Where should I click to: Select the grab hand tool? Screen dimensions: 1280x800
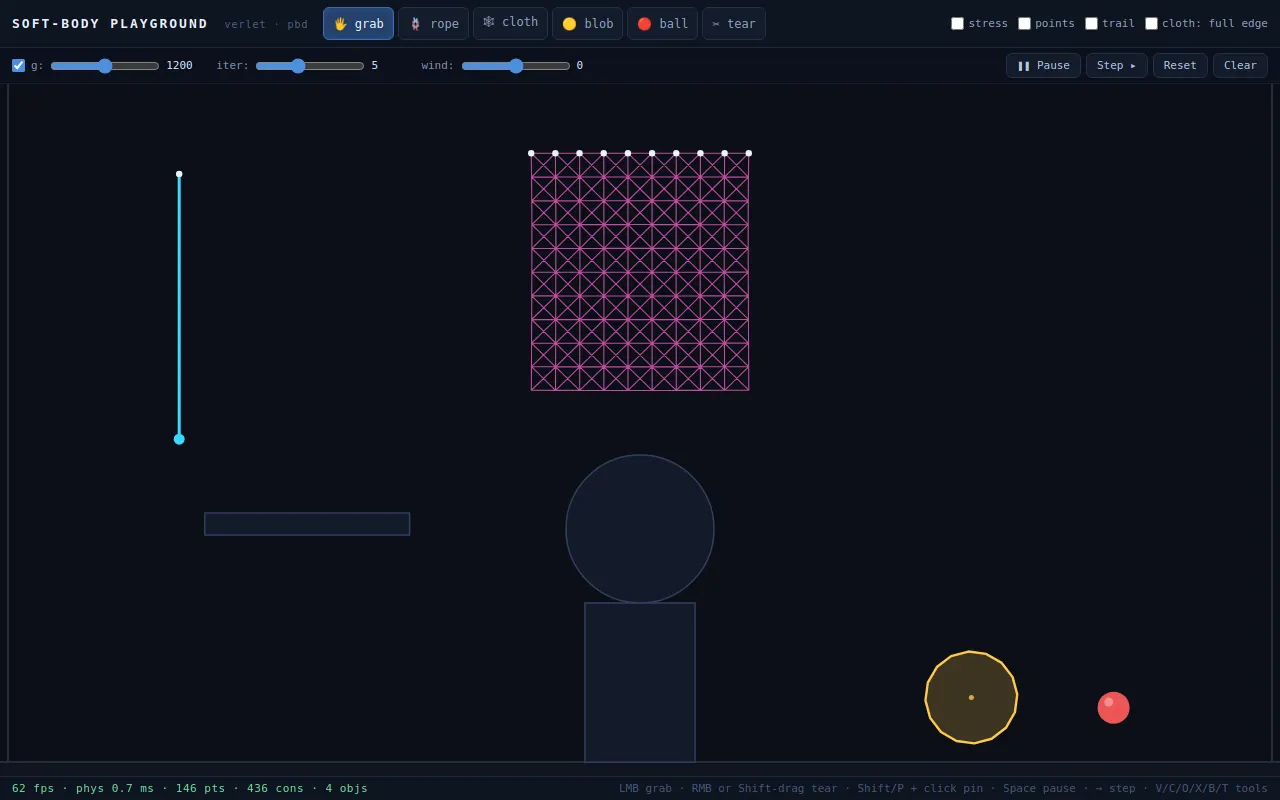tap(358, 24)
